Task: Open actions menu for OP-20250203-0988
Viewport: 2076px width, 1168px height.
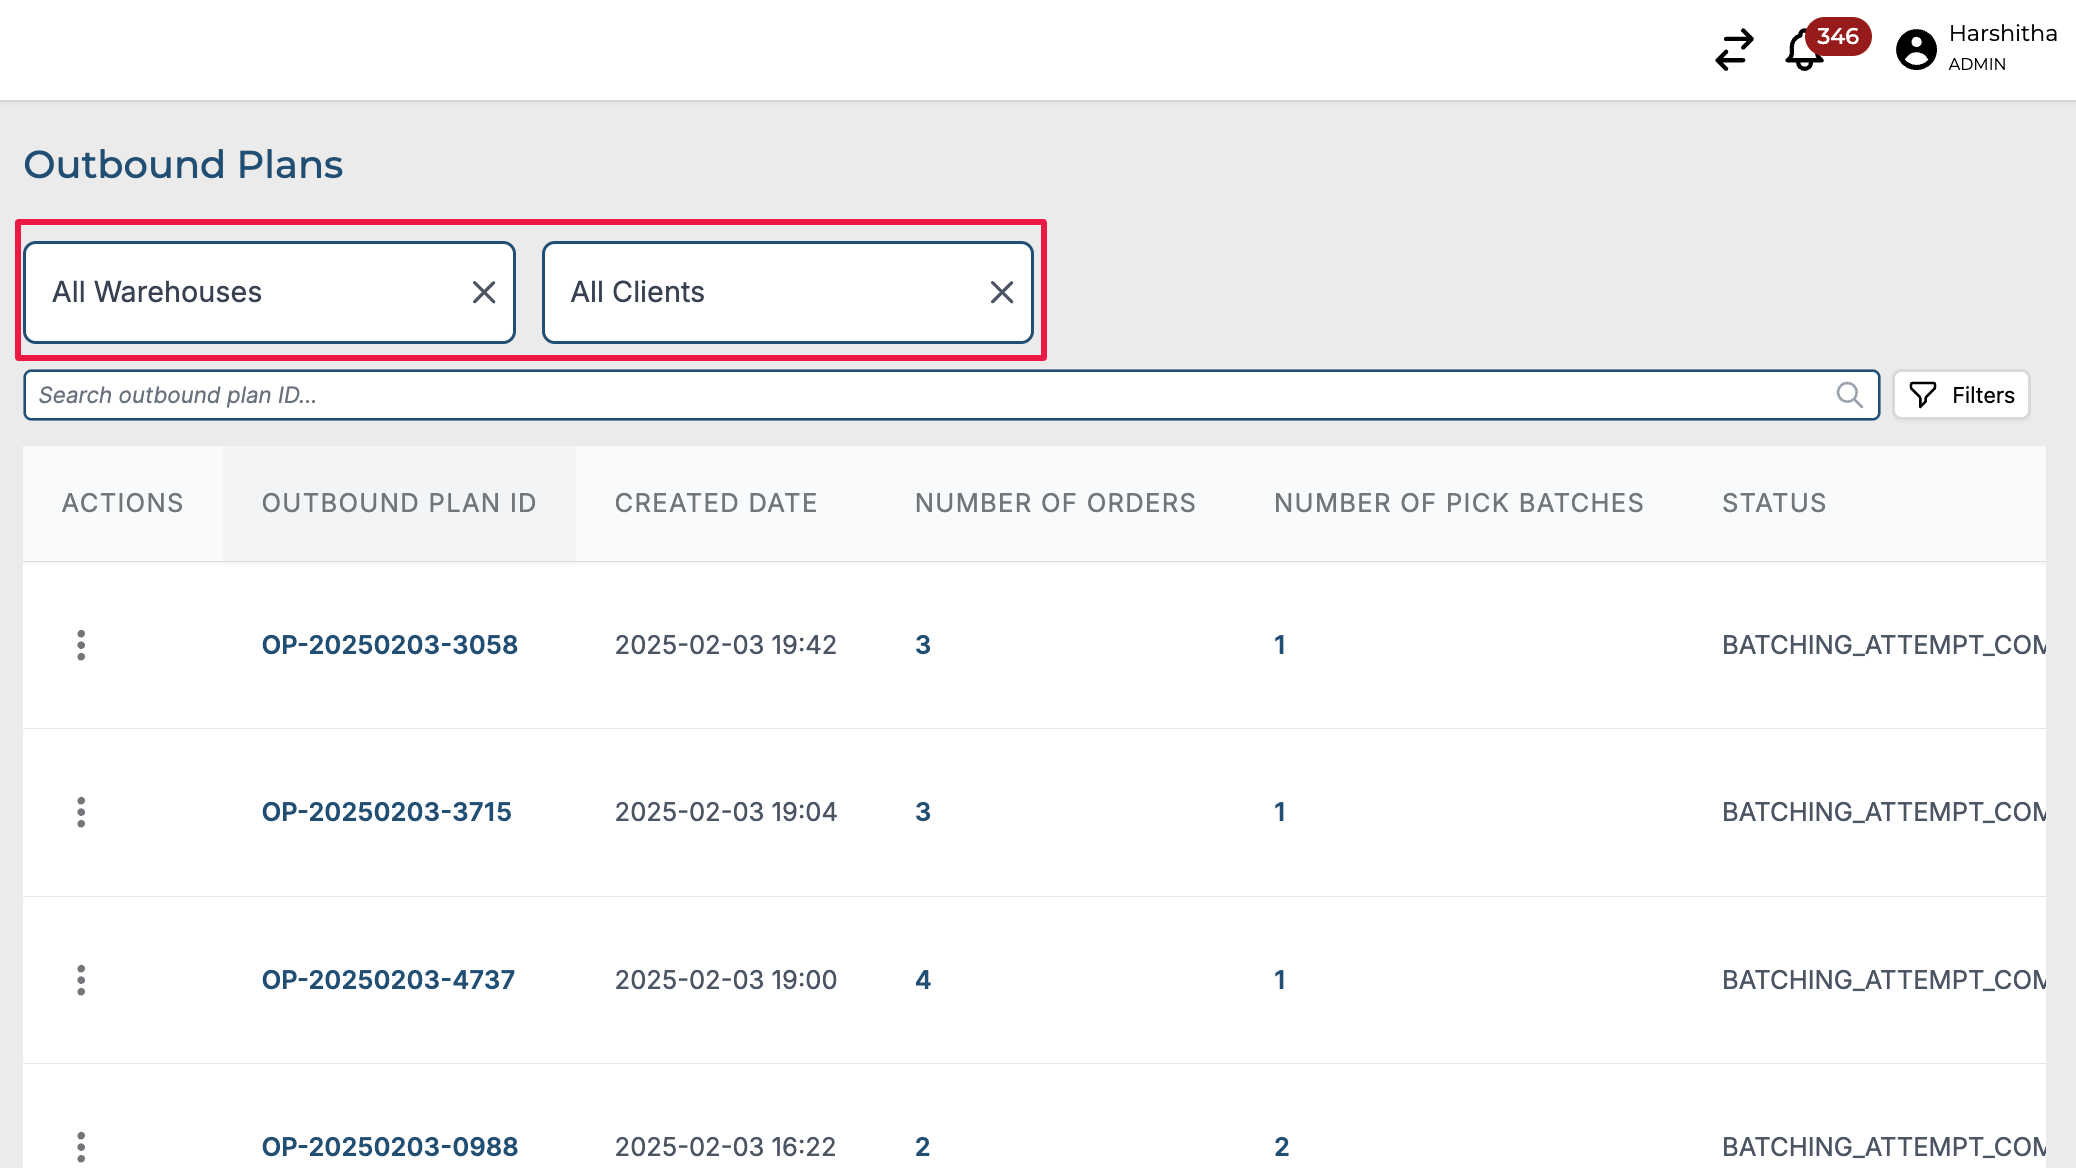Action: coord(81,1146)
